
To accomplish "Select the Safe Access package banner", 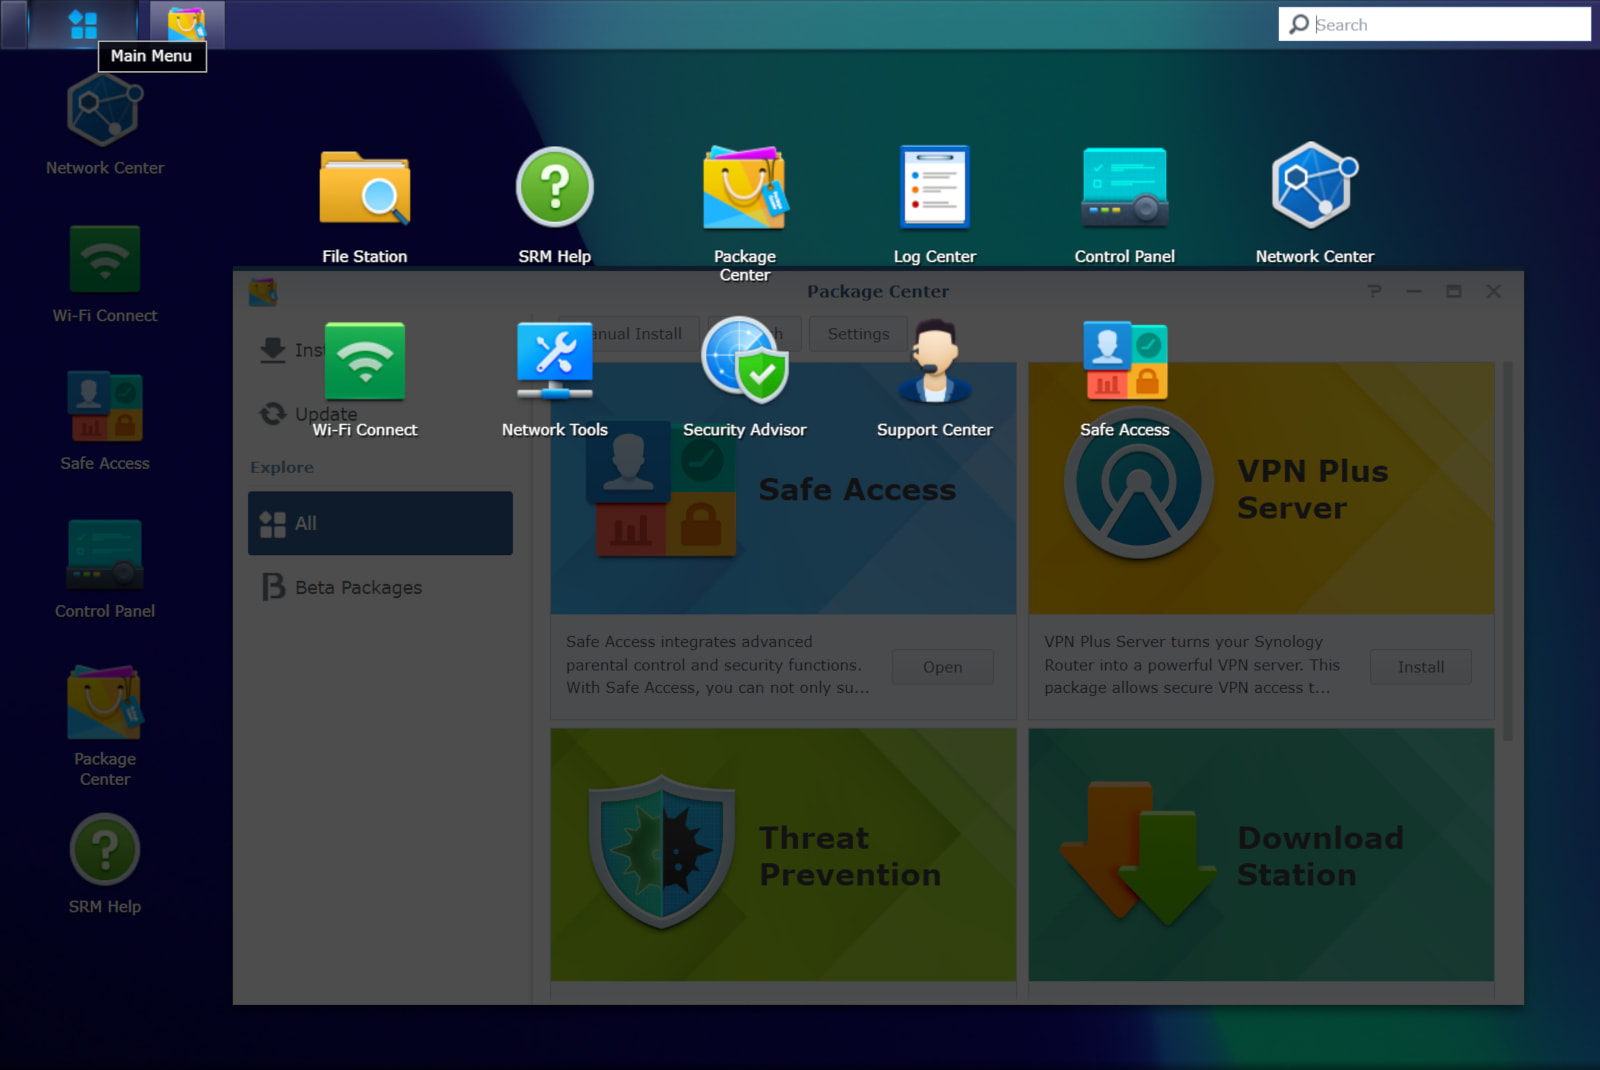I will pyautogui.click(x=783, y=489).
